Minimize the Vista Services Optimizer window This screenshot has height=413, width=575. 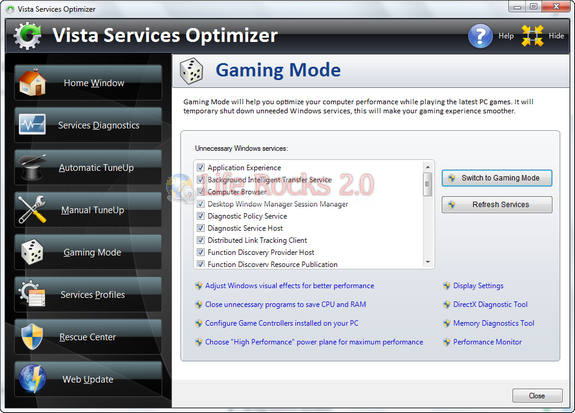(x=517, y=7)
